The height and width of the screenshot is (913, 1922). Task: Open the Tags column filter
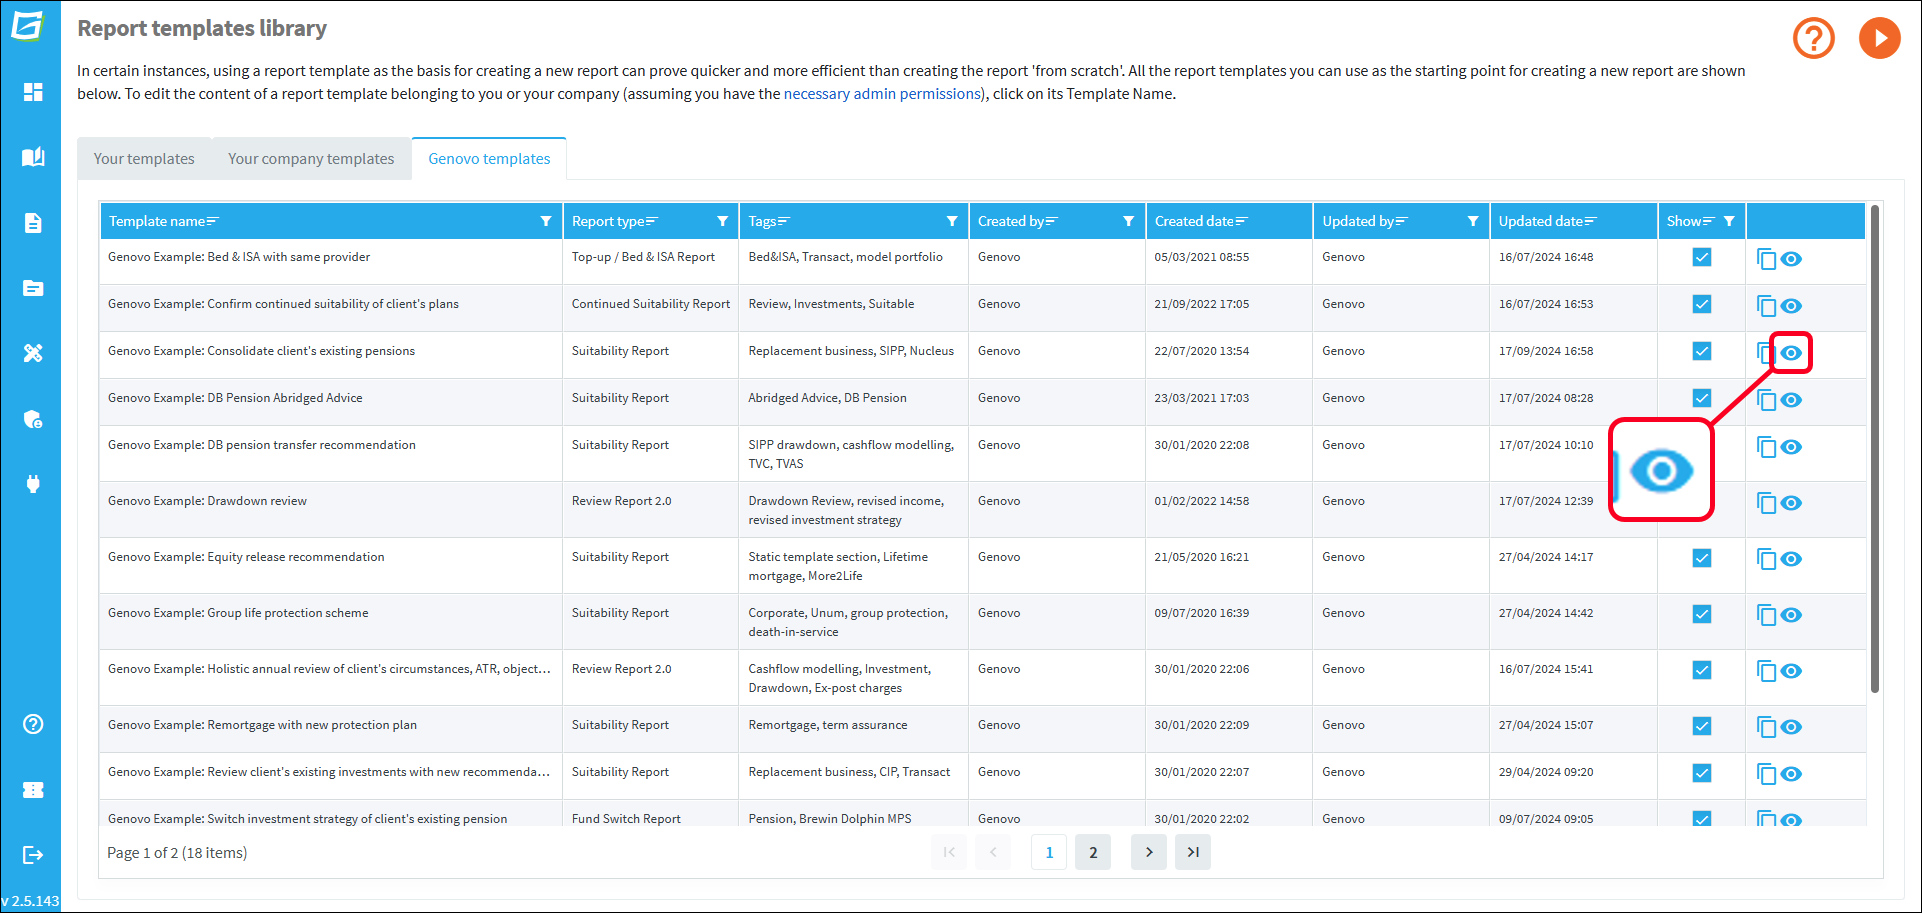click(x=952, y=221)
